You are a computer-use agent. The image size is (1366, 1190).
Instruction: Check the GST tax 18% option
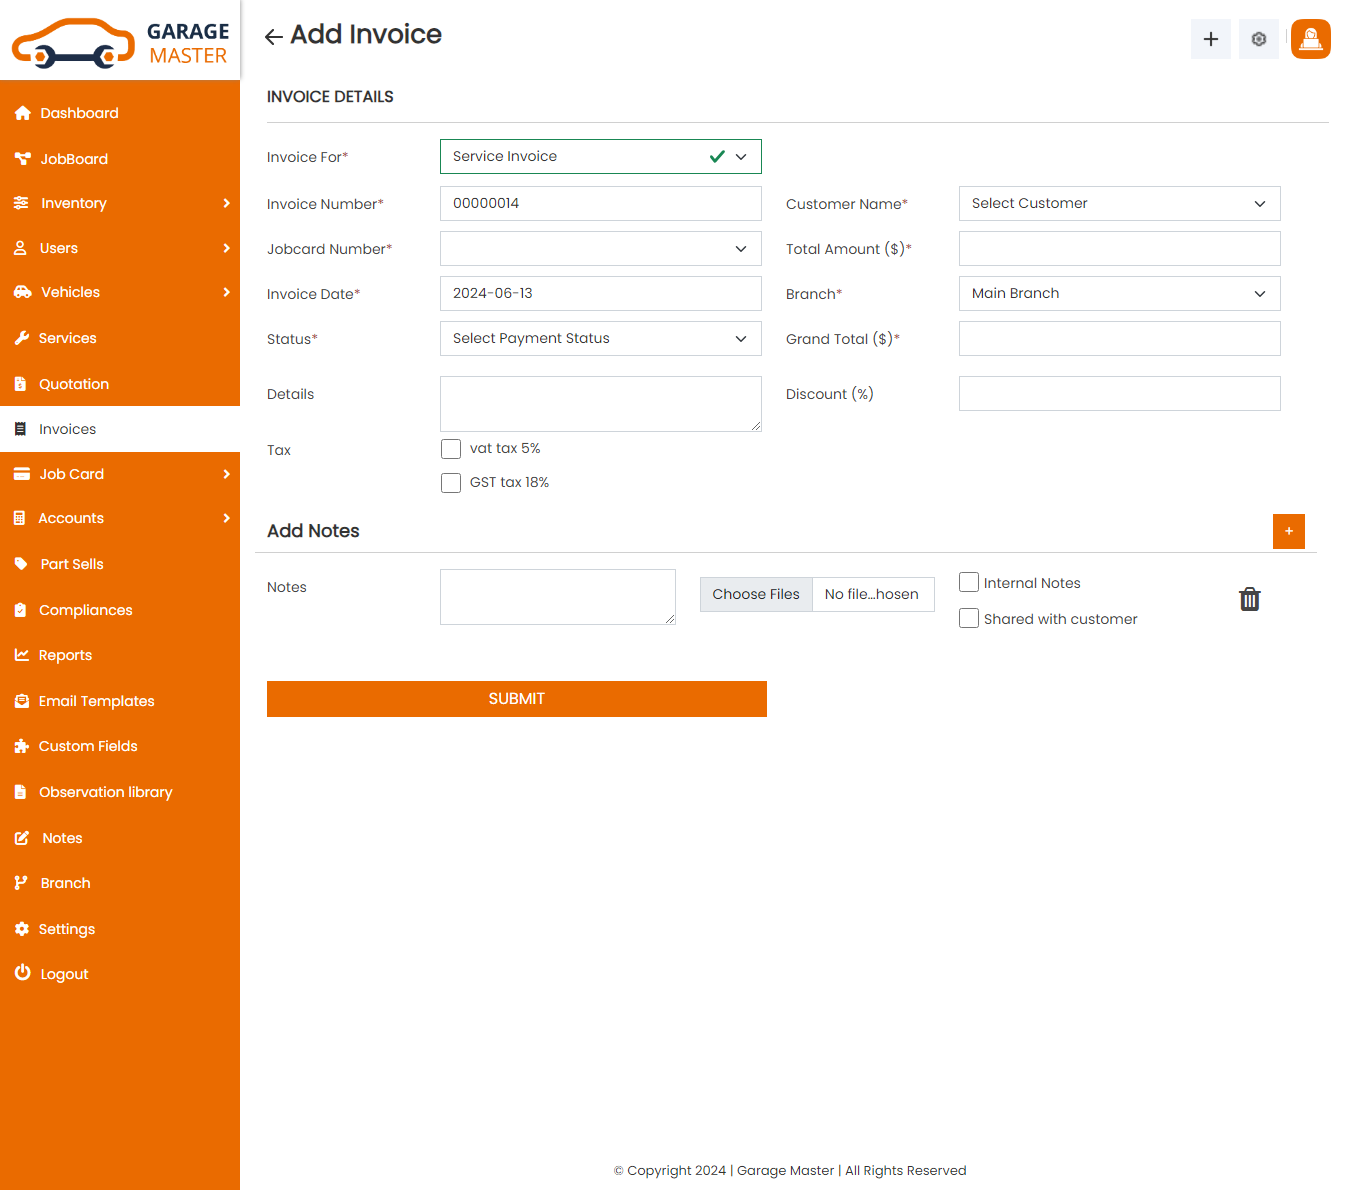(x=451, y=482)
